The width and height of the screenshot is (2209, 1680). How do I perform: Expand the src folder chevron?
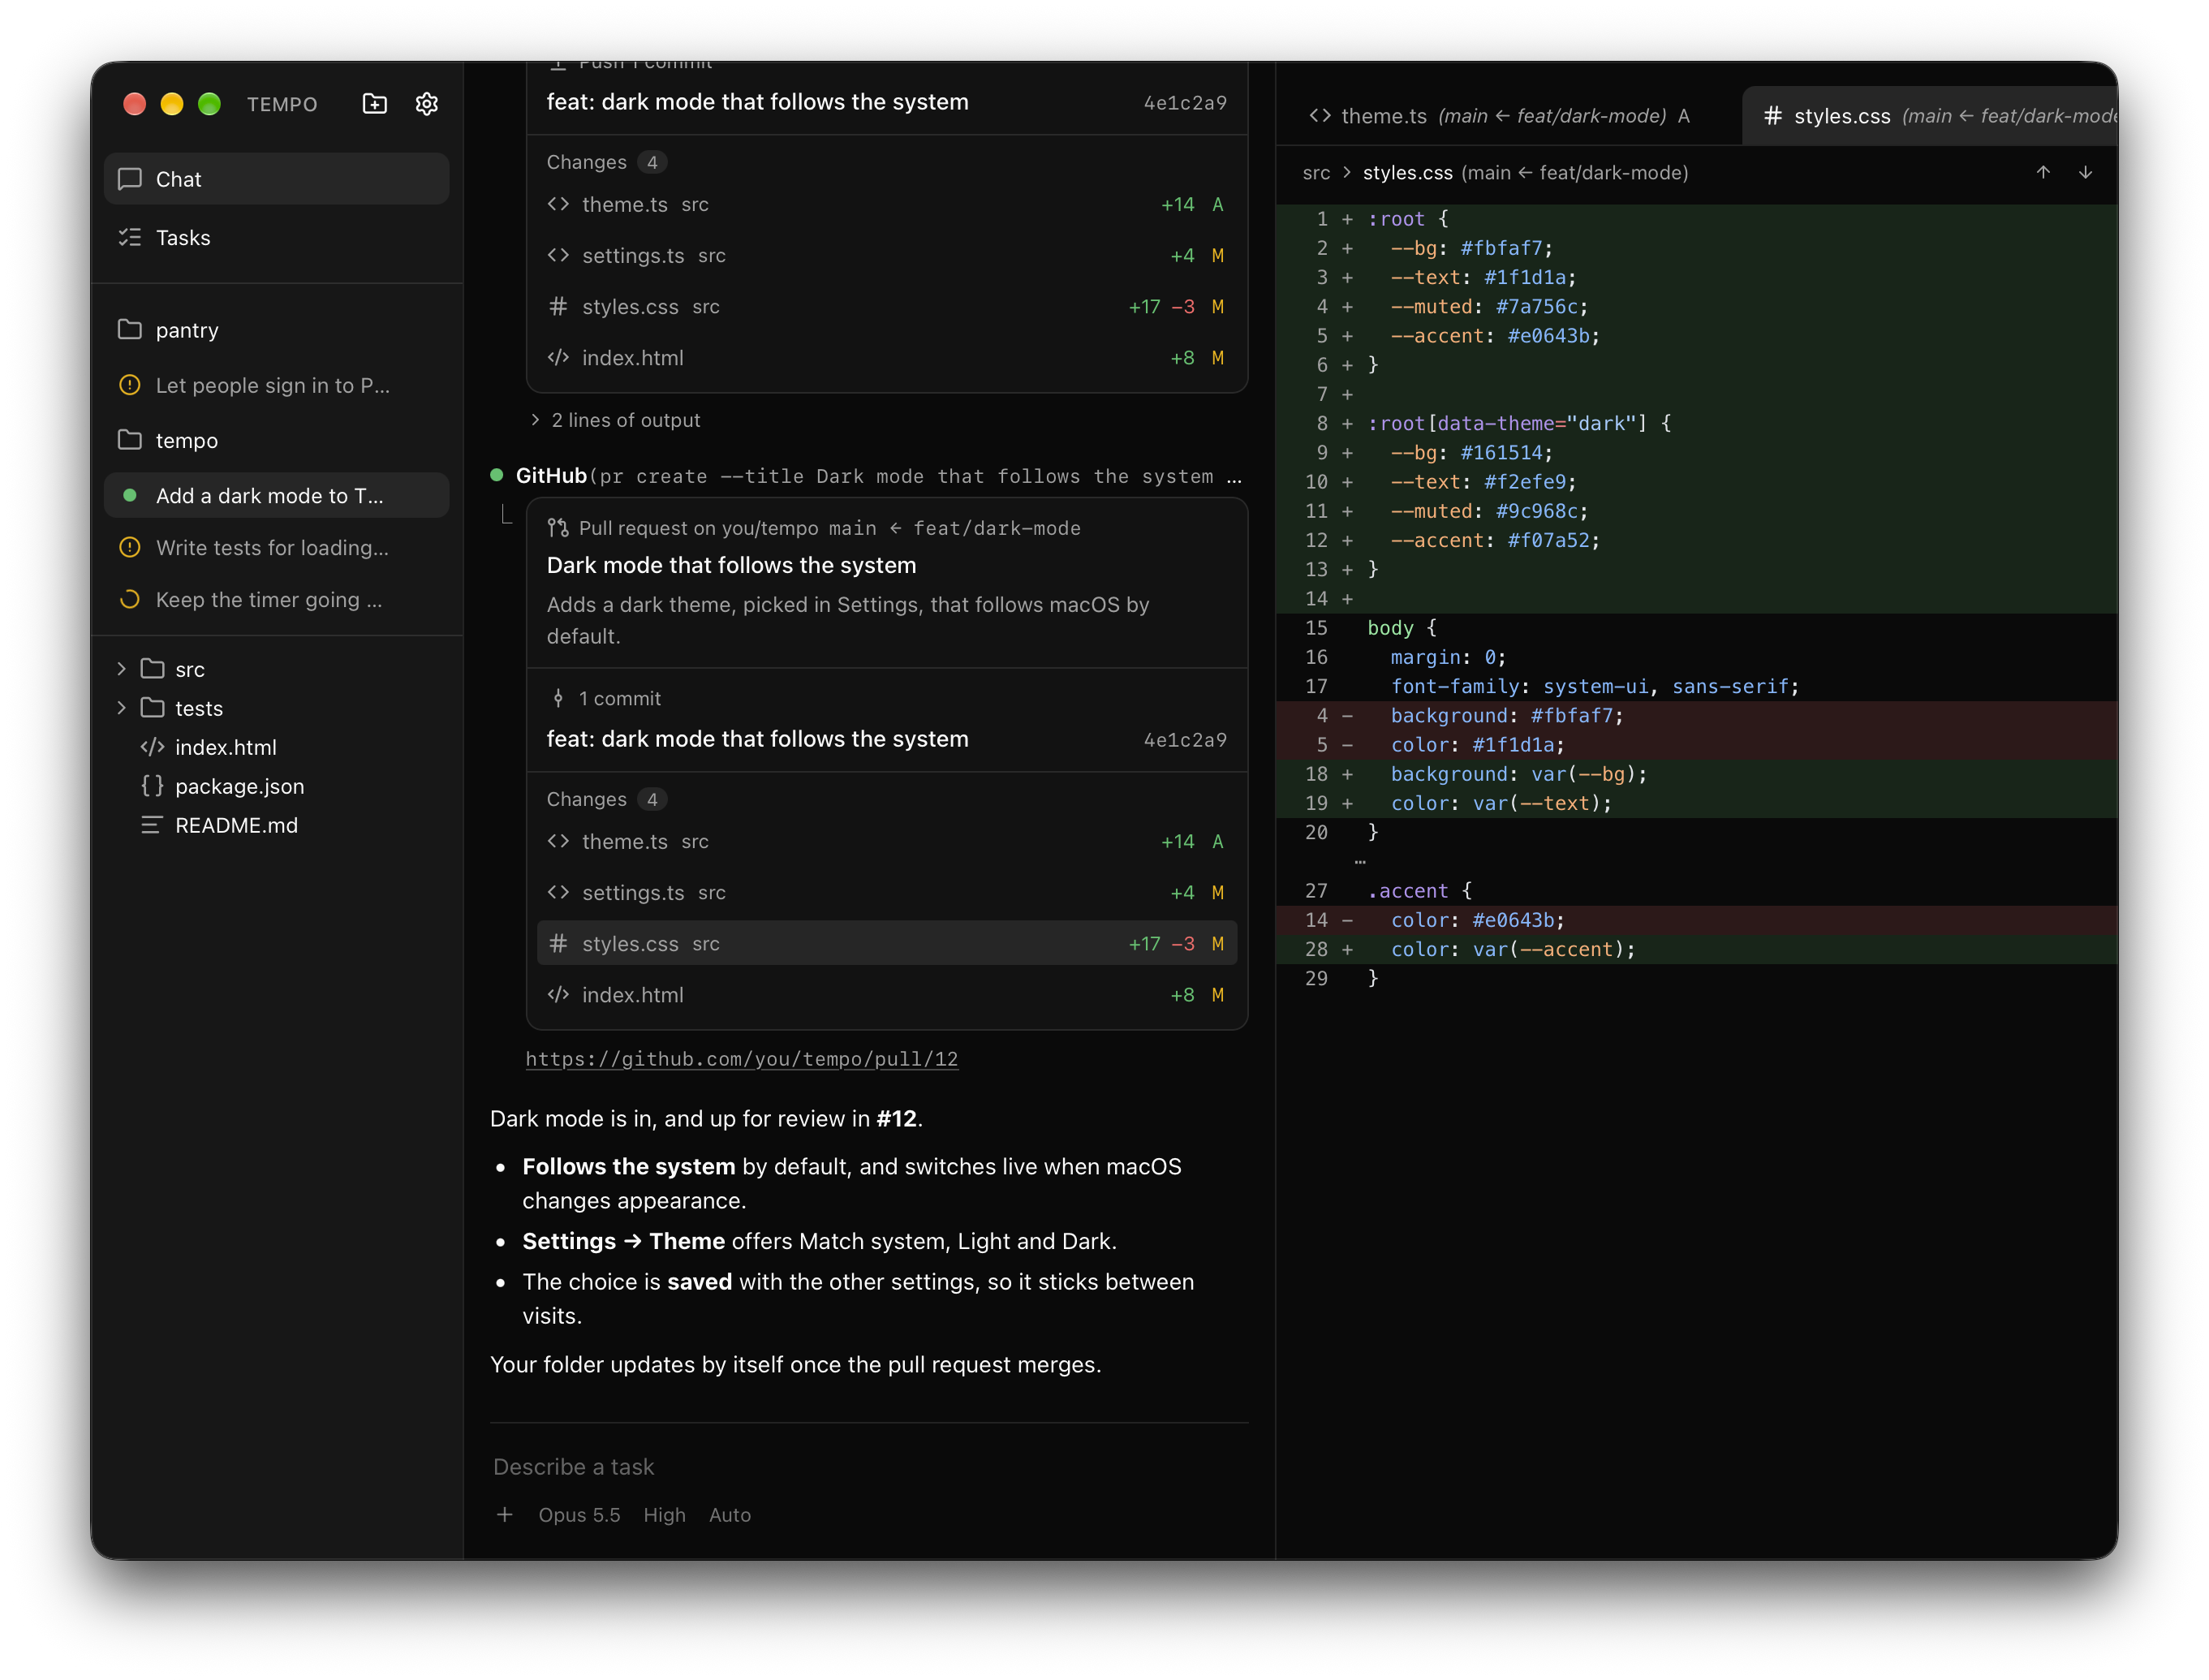pyautogui.click(x=122, y=668)
